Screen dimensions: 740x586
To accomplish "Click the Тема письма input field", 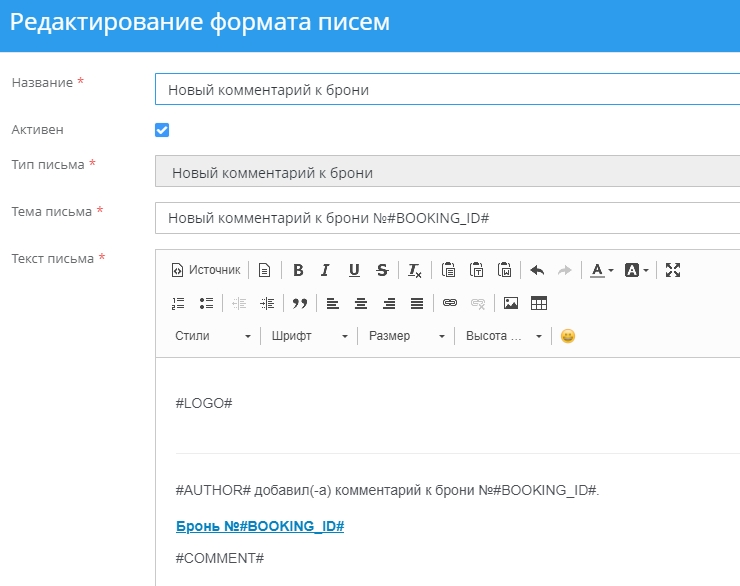I will click(x=447, y=218).
